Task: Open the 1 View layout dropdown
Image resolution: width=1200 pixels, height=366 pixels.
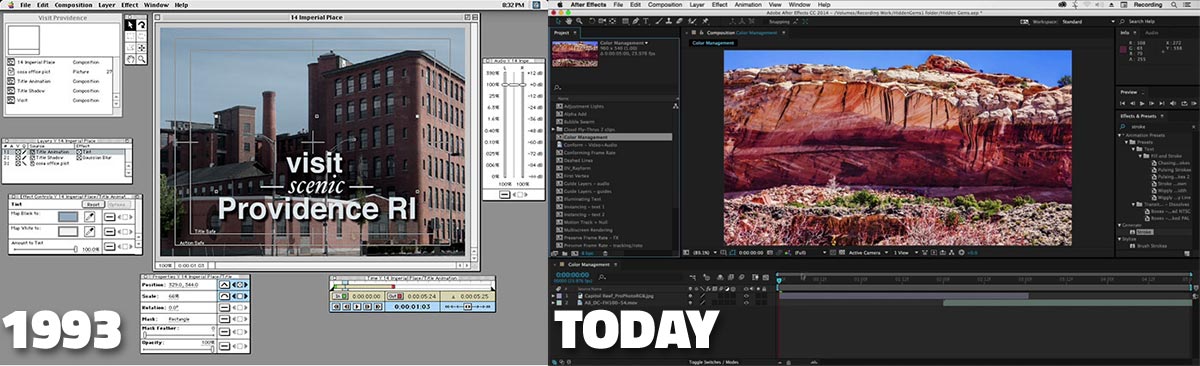Action: 906,253
